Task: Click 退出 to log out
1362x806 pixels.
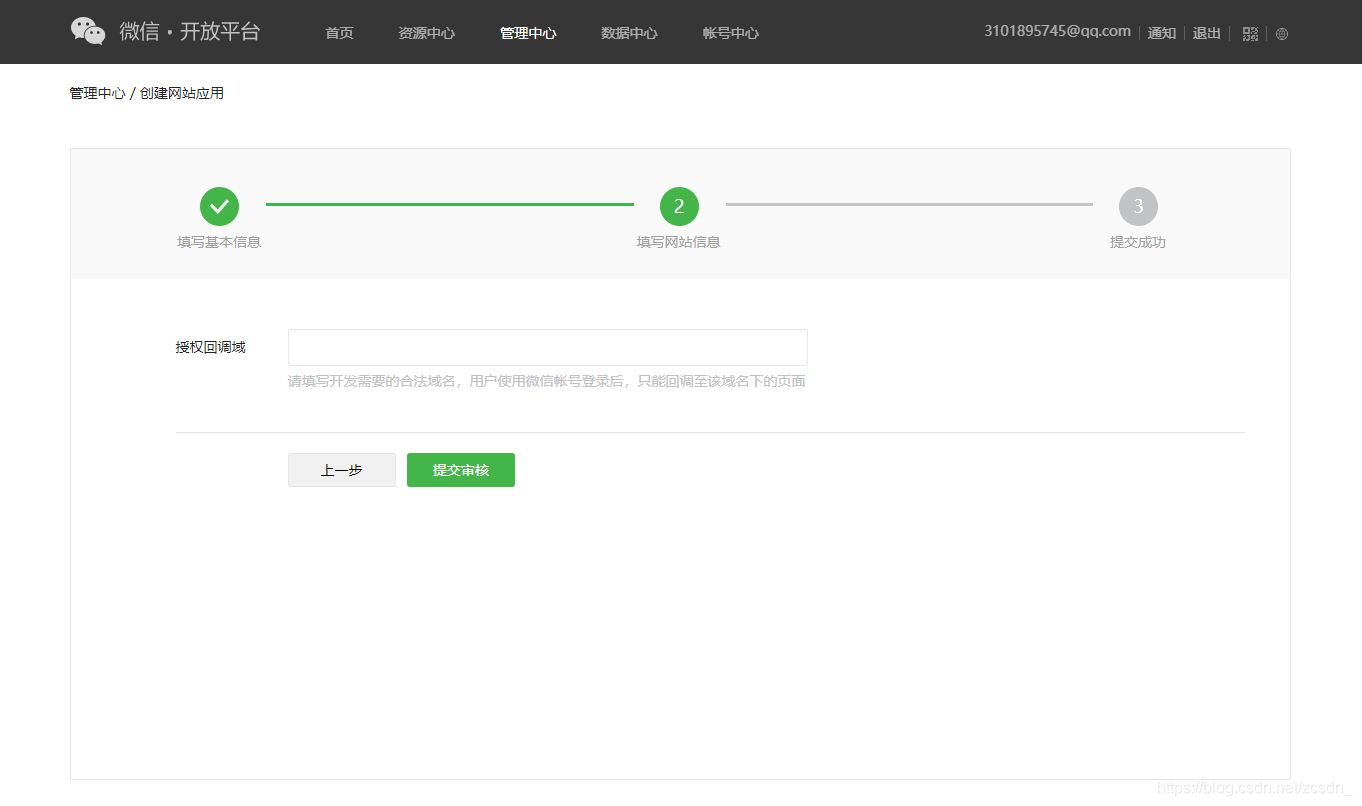Action: click(1206, 33)
